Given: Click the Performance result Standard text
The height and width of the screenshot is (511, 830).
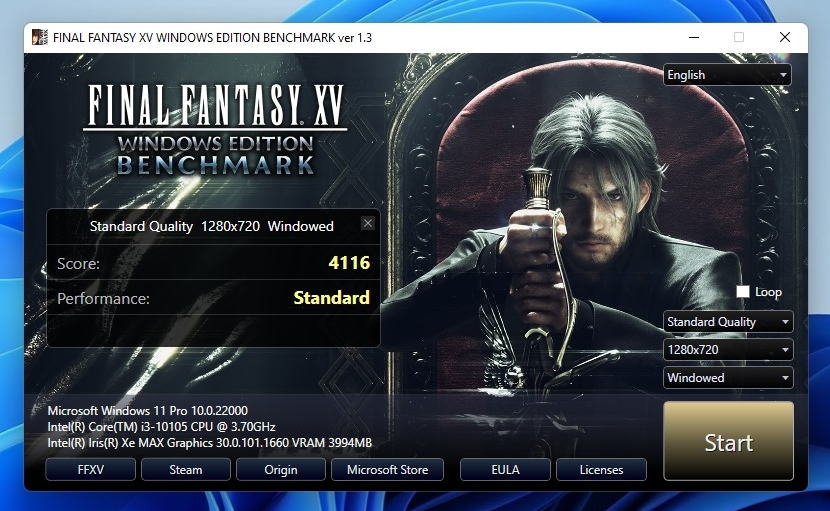Looking at the screenshot, I should coord(332,298).
